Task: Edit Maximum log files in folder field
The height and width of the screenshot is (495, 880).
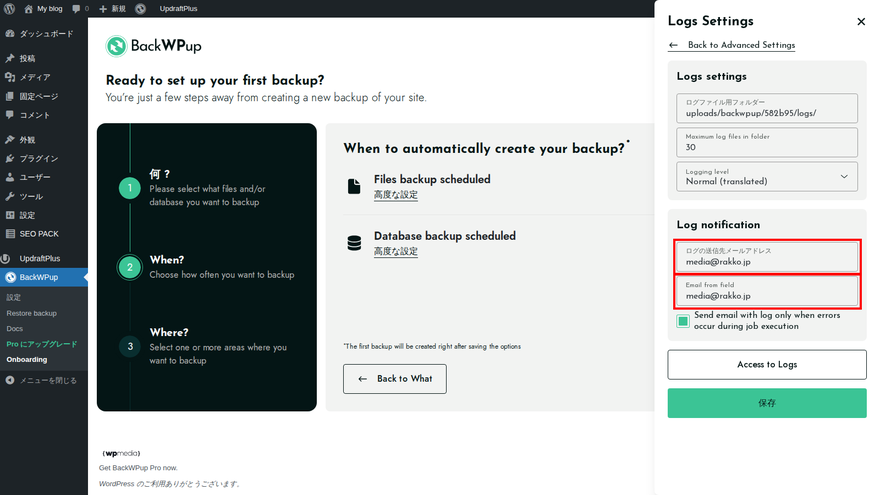Action: (767, 143)
